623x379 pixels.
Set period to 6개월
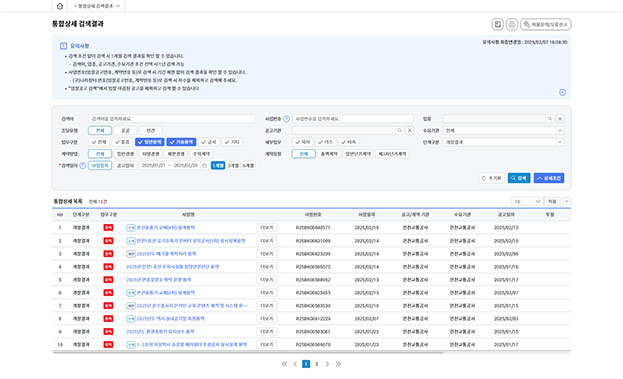coord(248,166)
